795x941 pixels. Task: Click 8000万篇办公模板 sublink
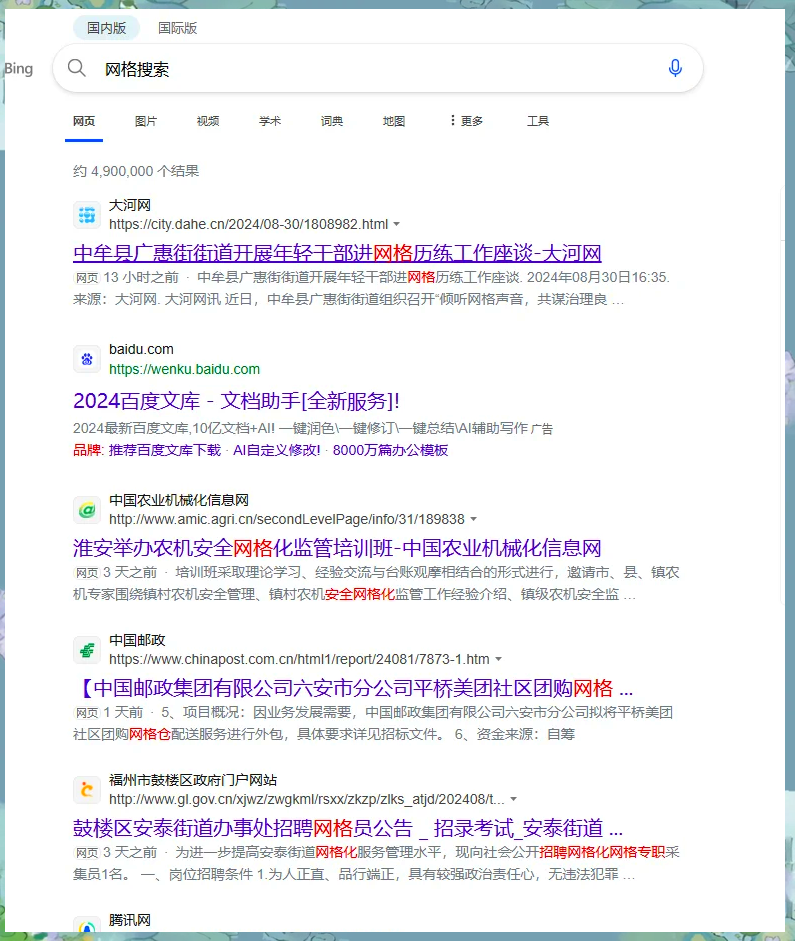click(391, 450)
